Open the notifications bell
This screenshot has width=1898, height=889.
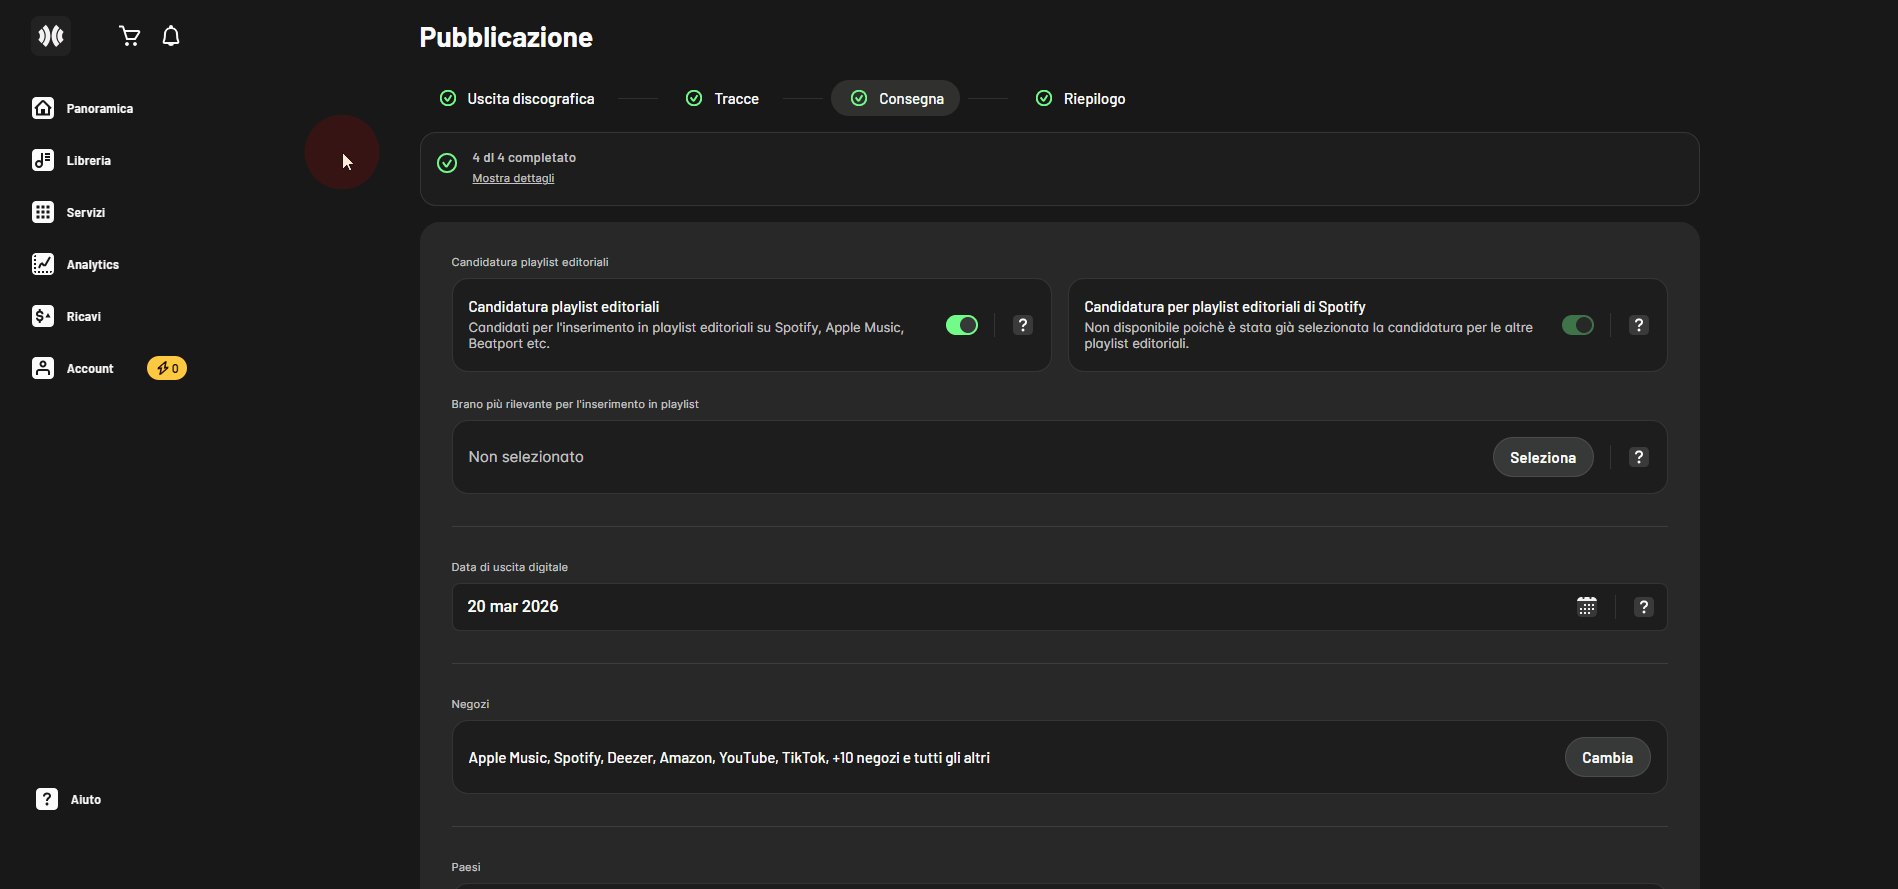point(171,37)
